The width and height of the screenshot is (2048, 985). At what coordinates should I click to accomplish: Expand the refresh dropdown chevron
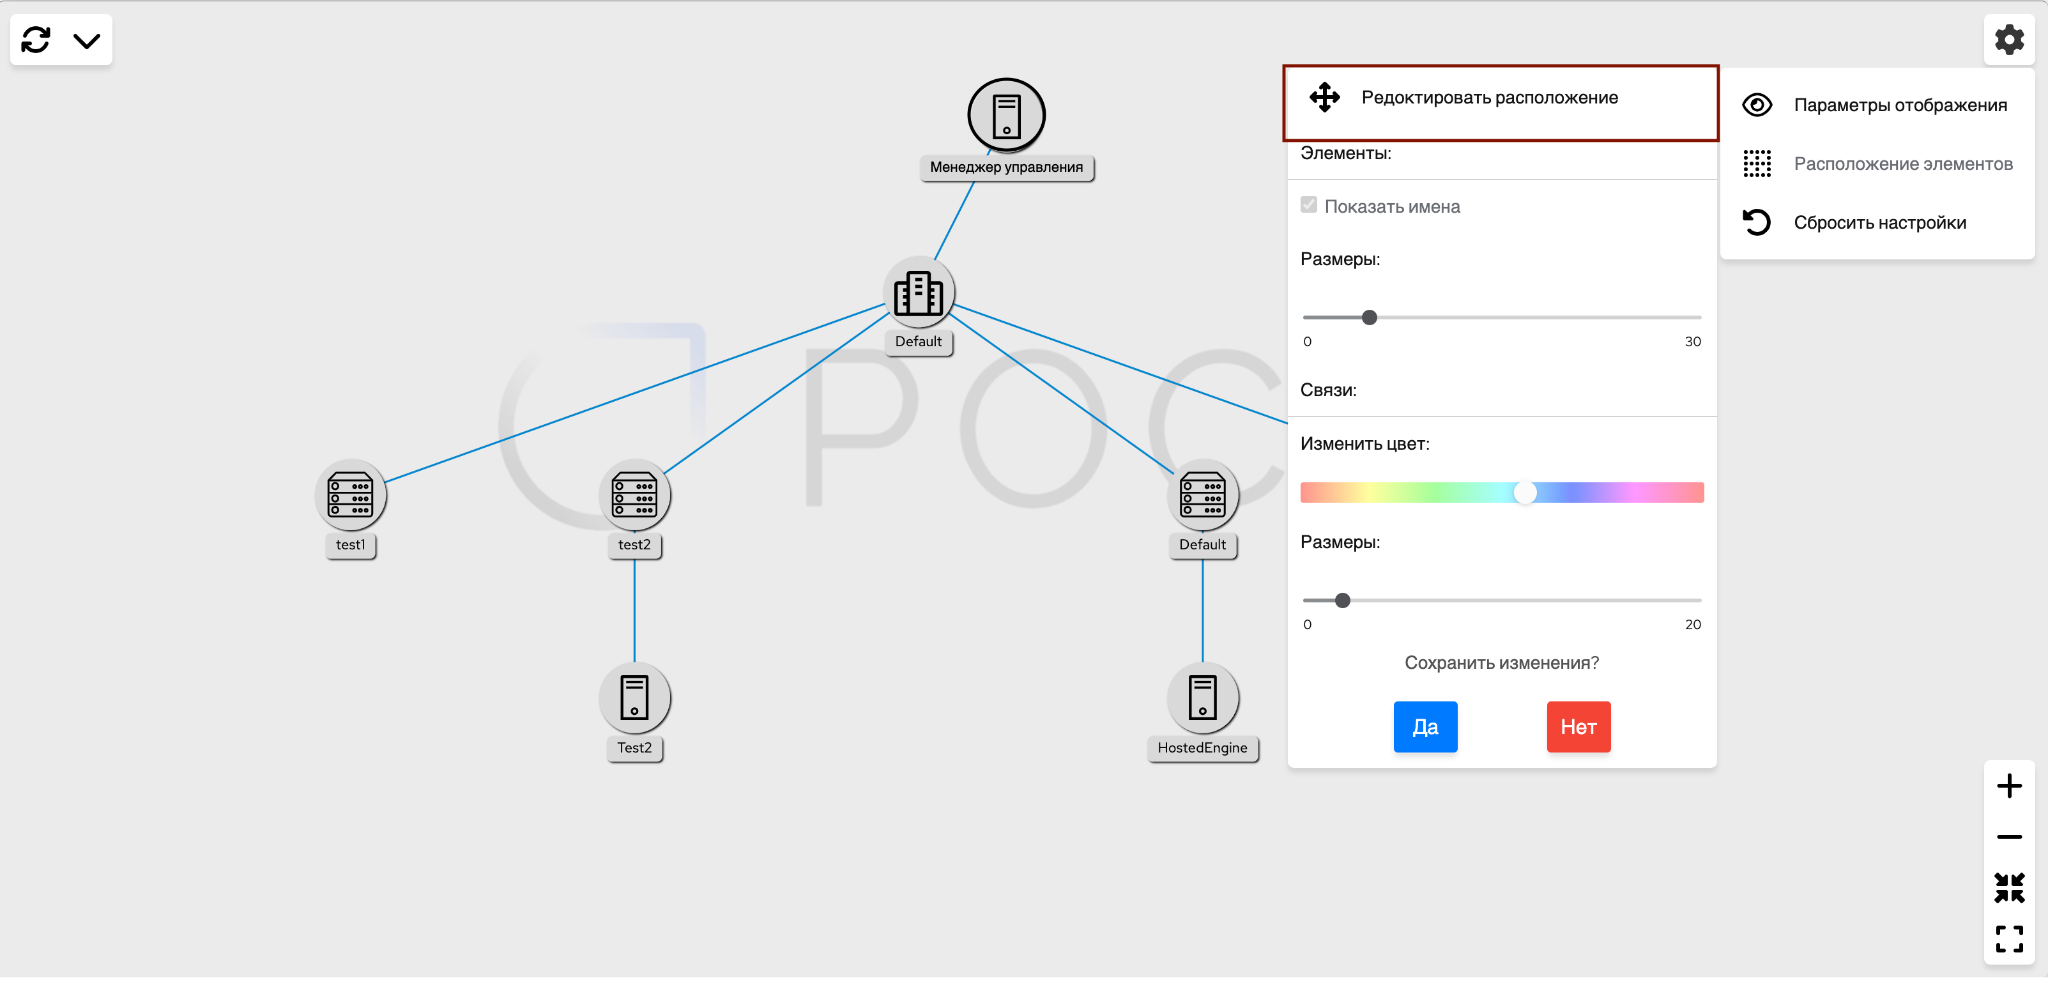click(87, 41)
